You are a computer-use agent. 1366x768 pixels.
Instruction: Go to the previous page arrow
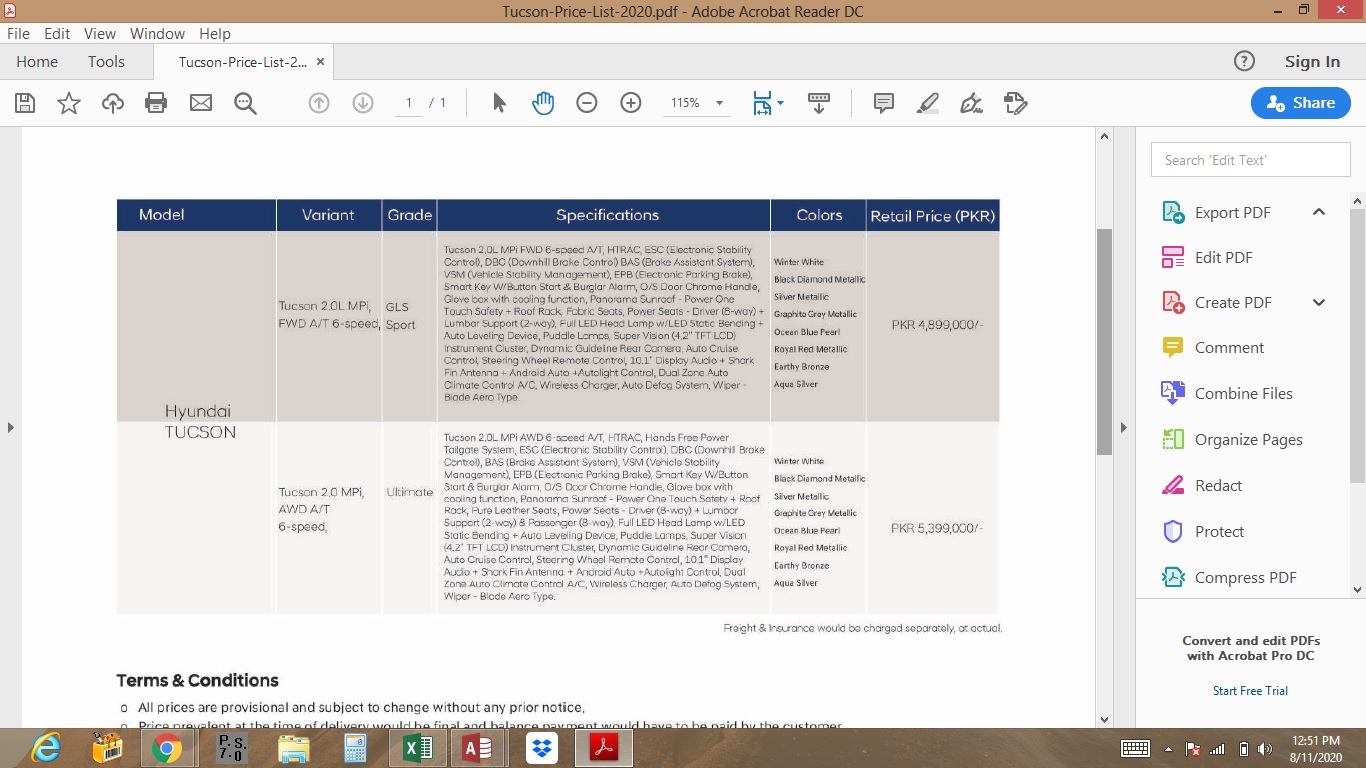click(319, 103)
